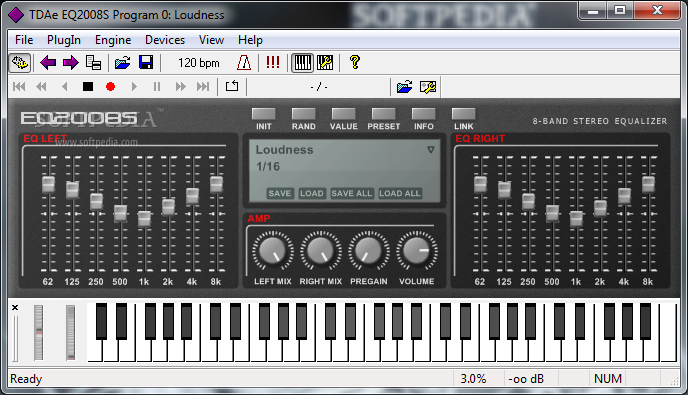Click the modulation wheel
Viewport: 688px width, 395px height.
click(70, 333)
